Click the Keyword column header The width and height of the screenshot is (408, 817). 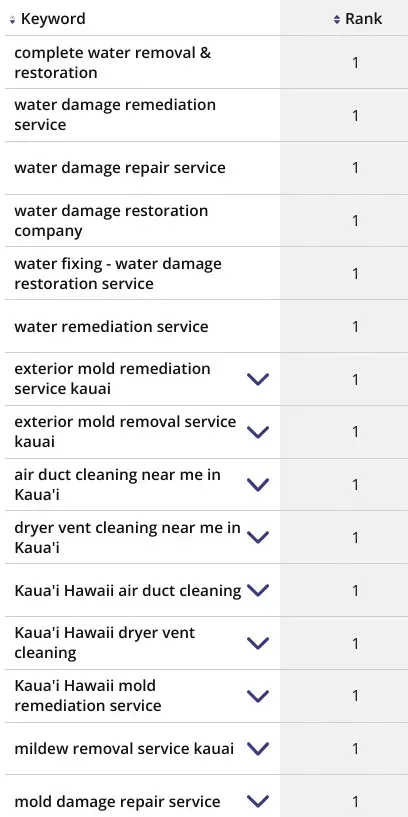pos(53,19)
